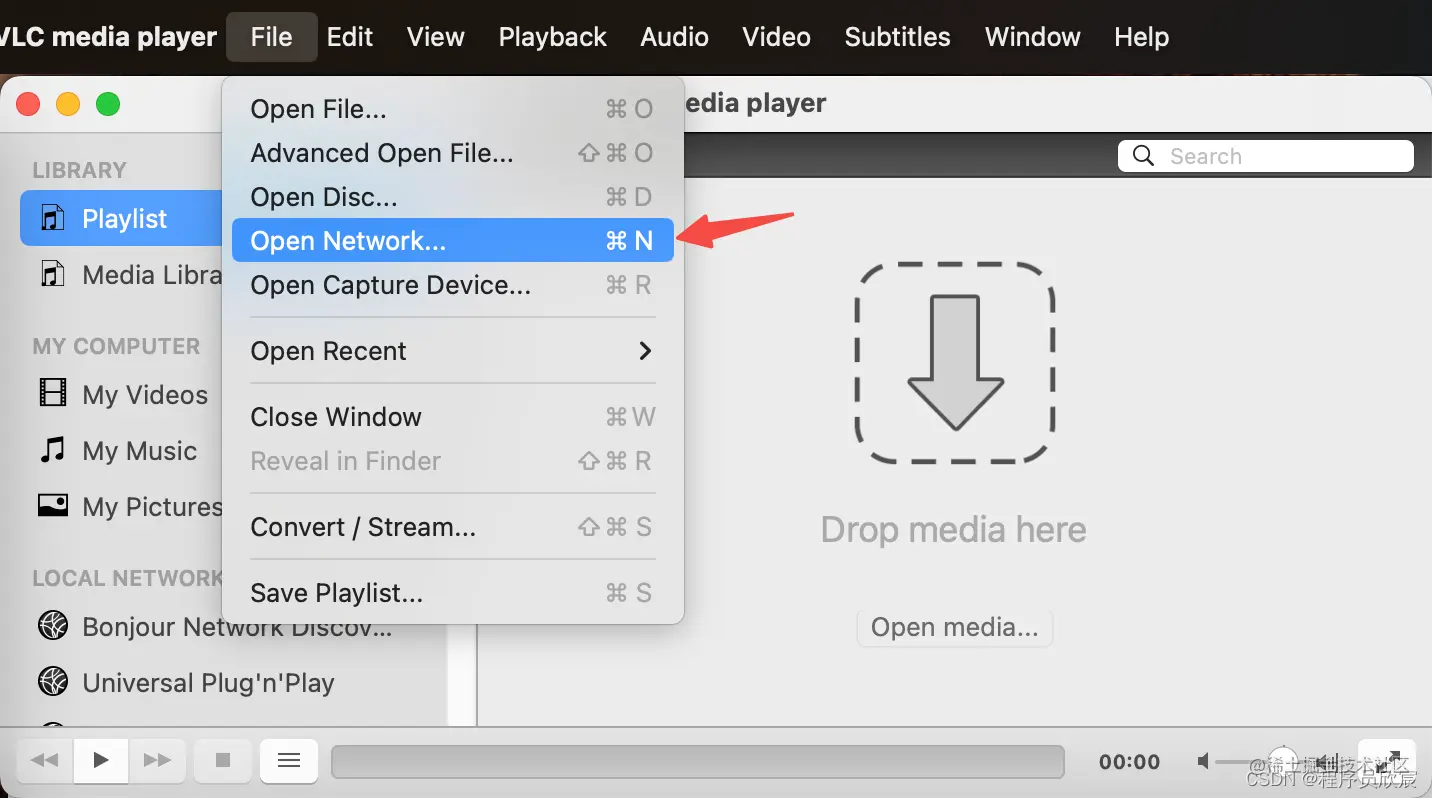Choose Open Disc... from File menu
This screenshot has width=1432, height=798.
point(453,196)
